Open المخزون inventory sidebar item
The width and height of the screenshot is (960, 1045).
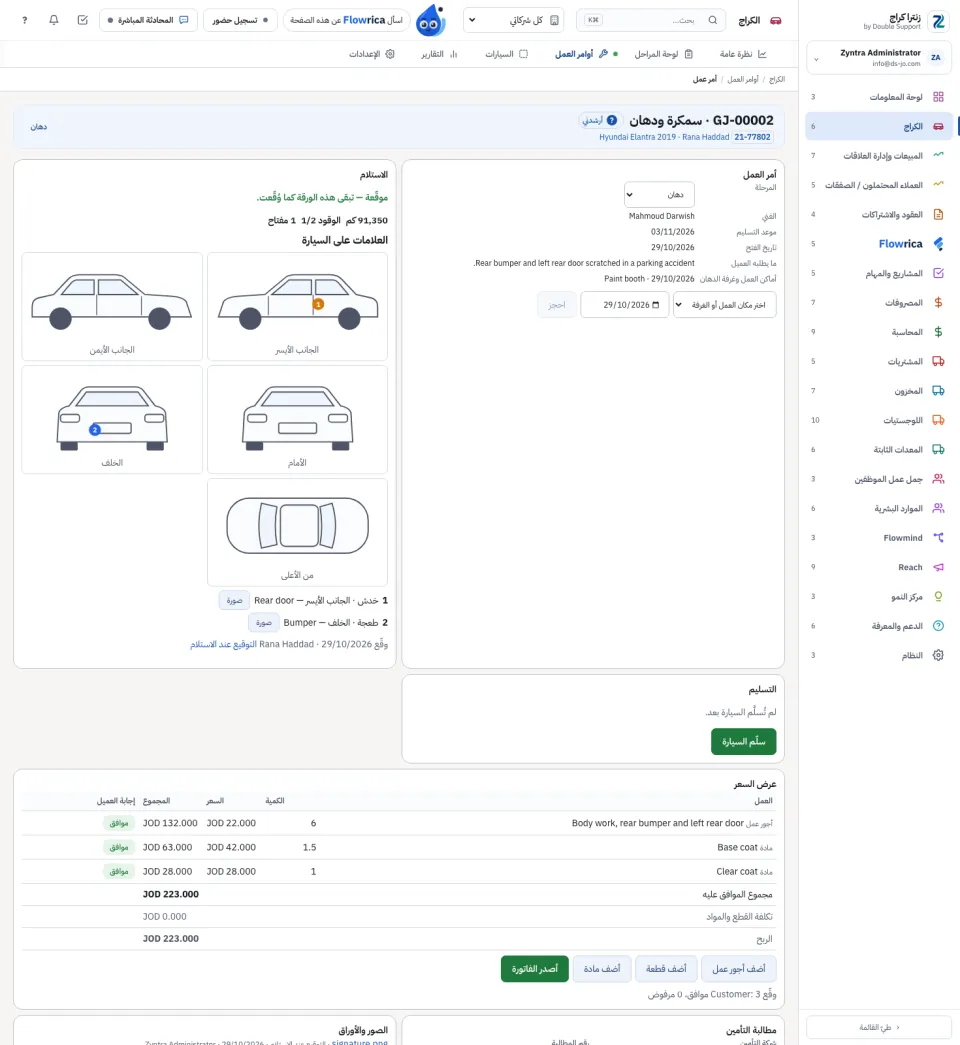pos(879,391)
